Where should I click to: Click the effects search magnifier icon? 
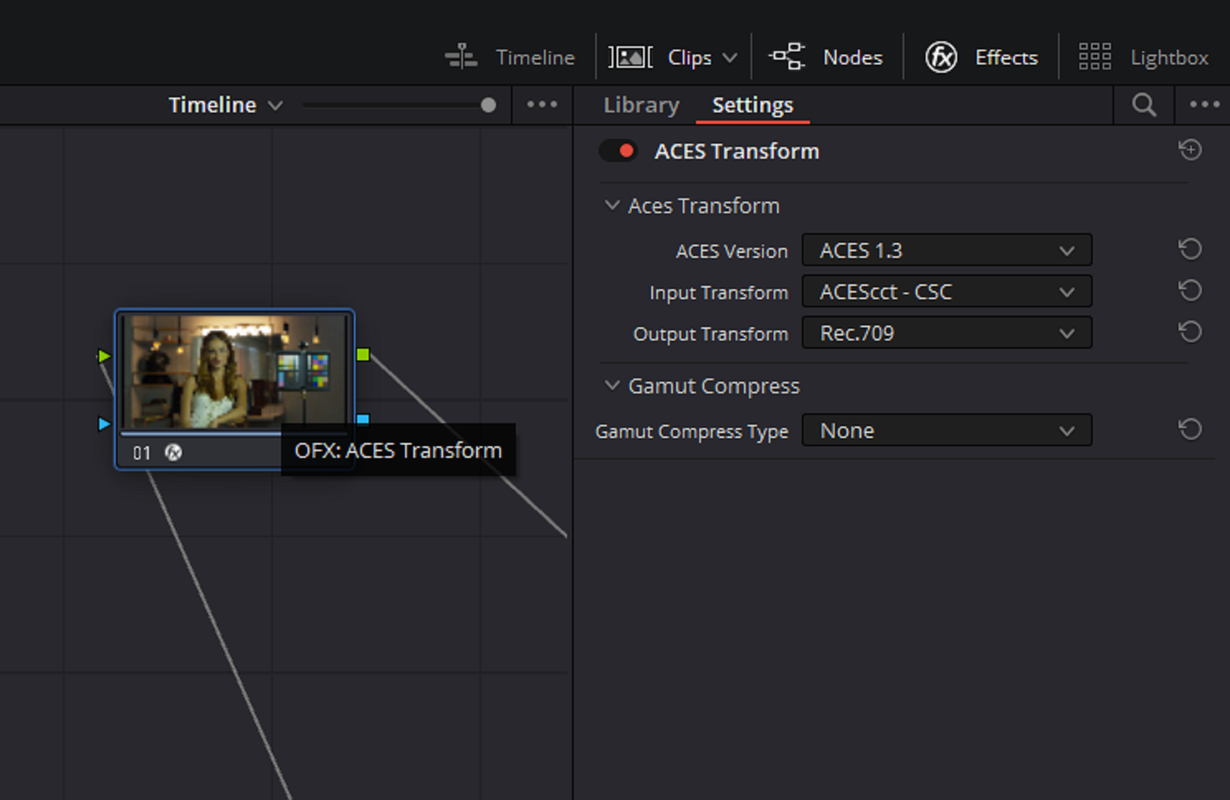click(x=1144, y=105)
